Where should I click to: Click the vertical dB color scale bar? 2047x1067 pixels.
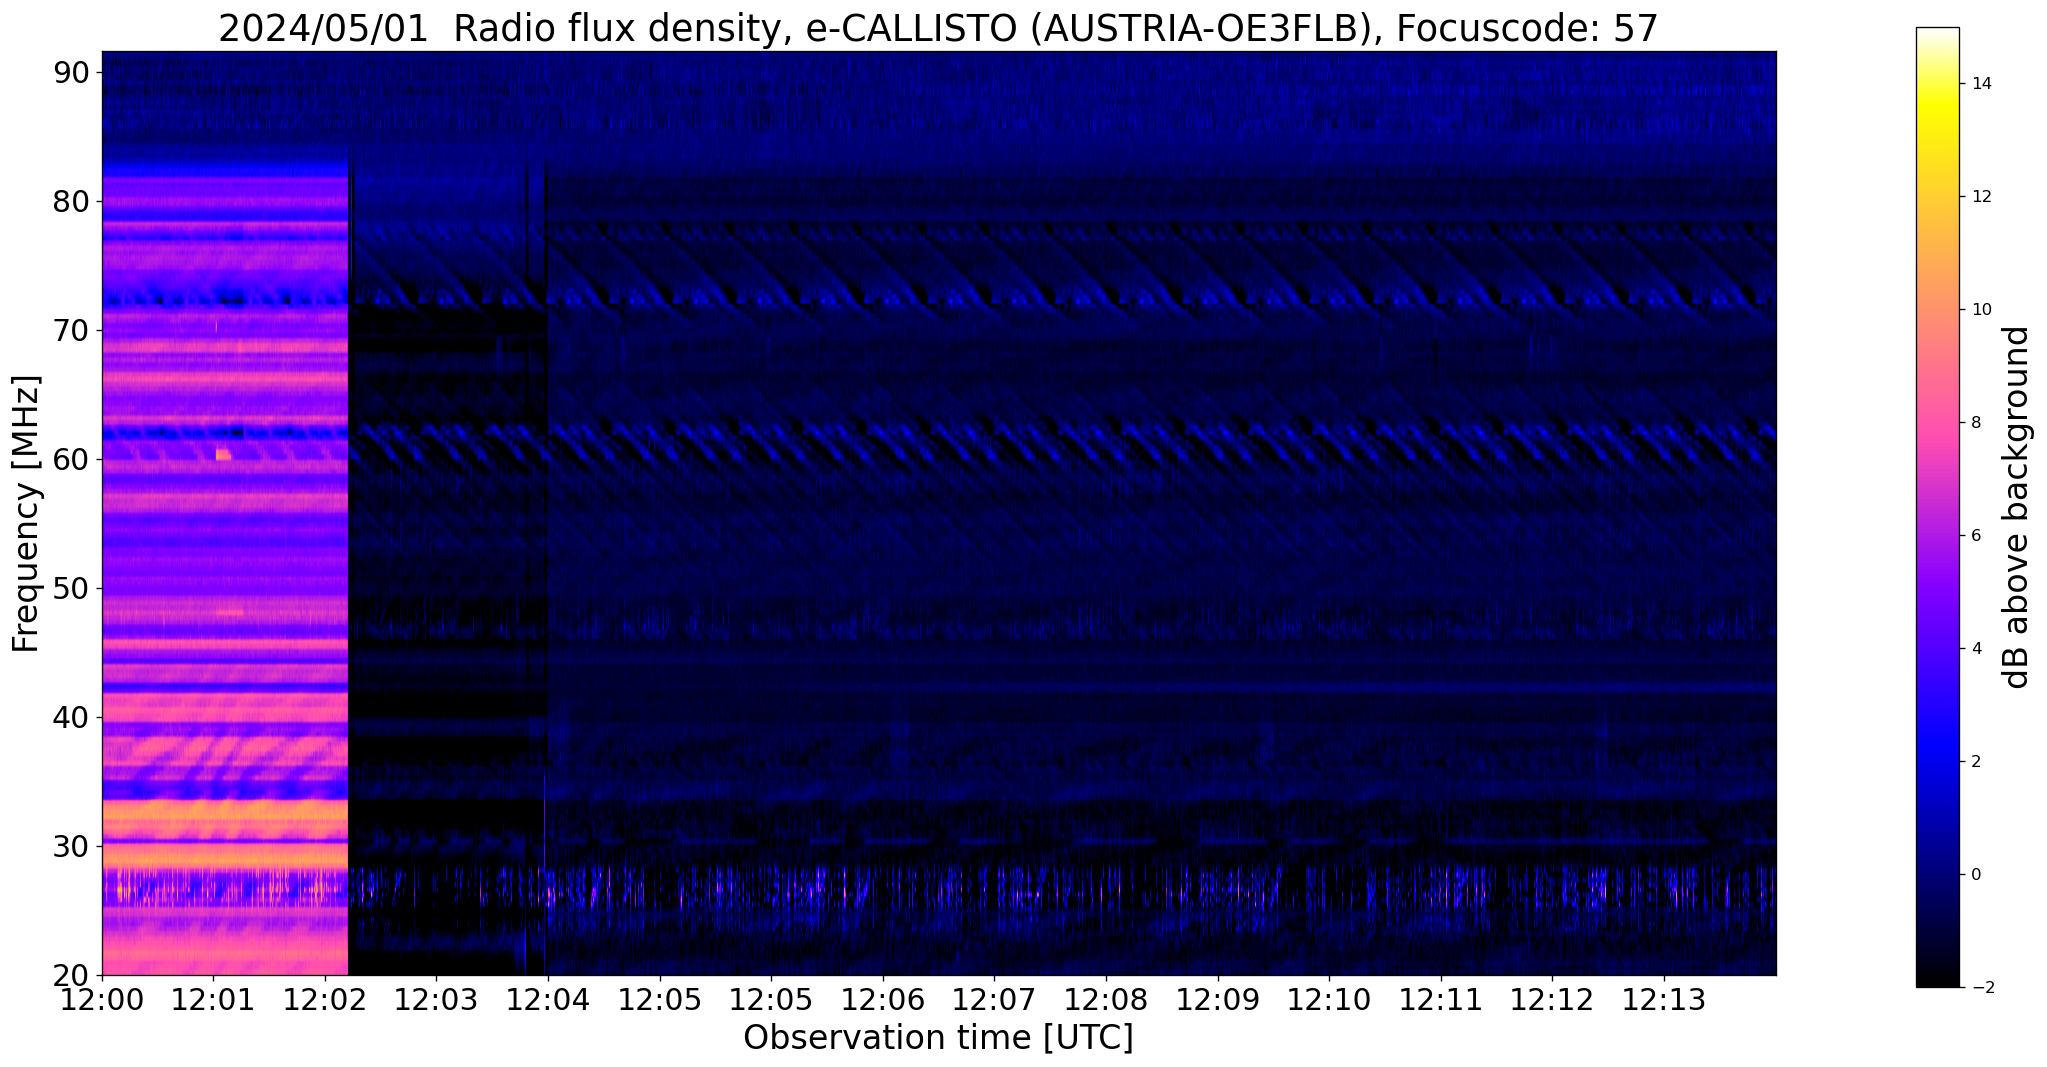1937,507
